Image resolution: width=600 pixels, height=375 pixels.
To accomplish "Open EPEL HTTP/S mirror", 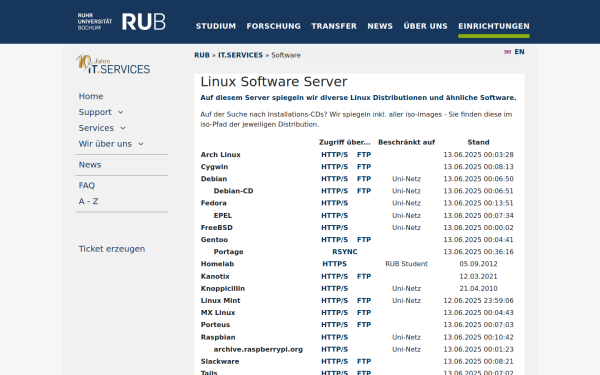I will pos(334,215).
